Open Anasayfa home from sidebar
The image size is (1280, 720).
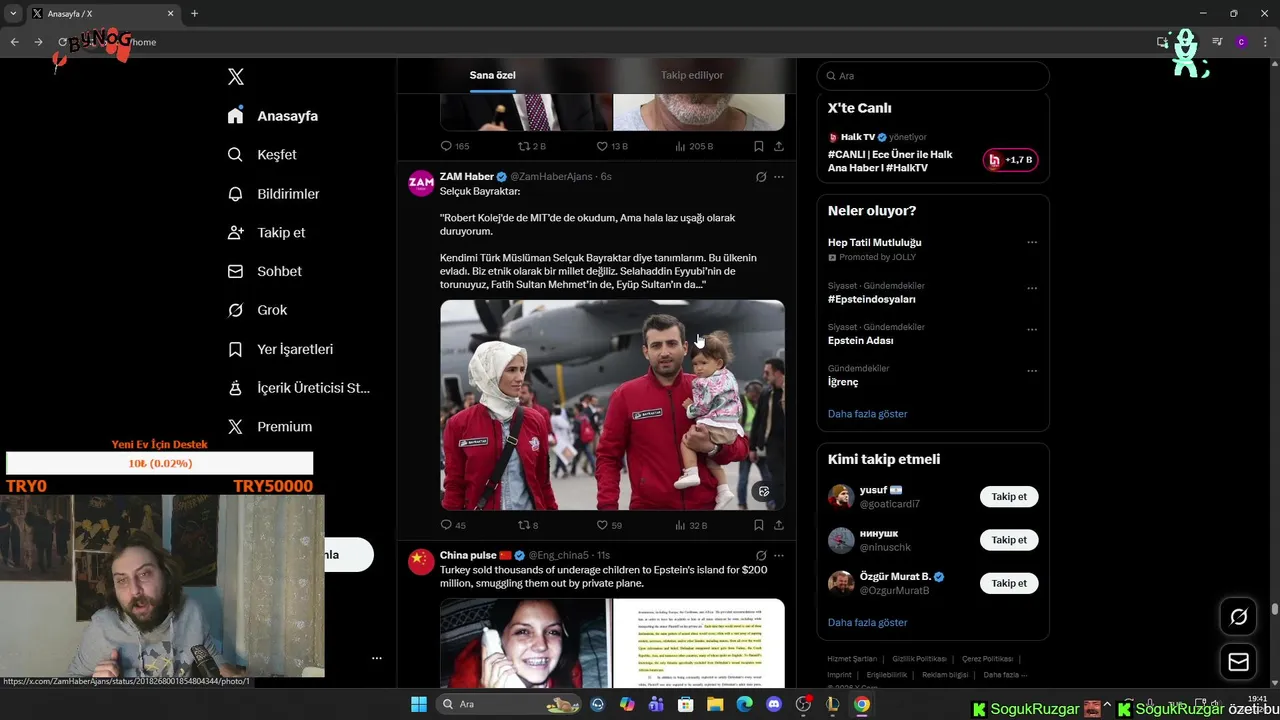[x=272, y=116]
